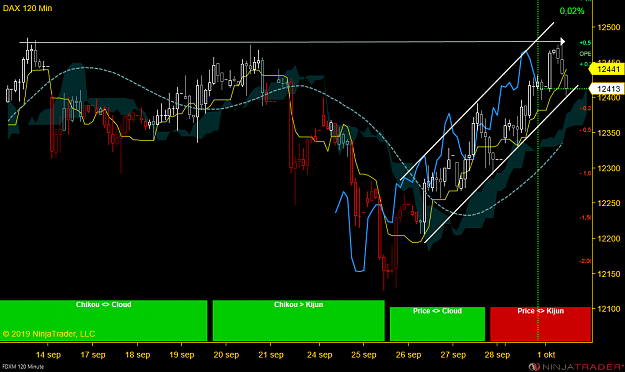
Task: Click the 12150 price axis label
Action: click(x=609, y=274)
